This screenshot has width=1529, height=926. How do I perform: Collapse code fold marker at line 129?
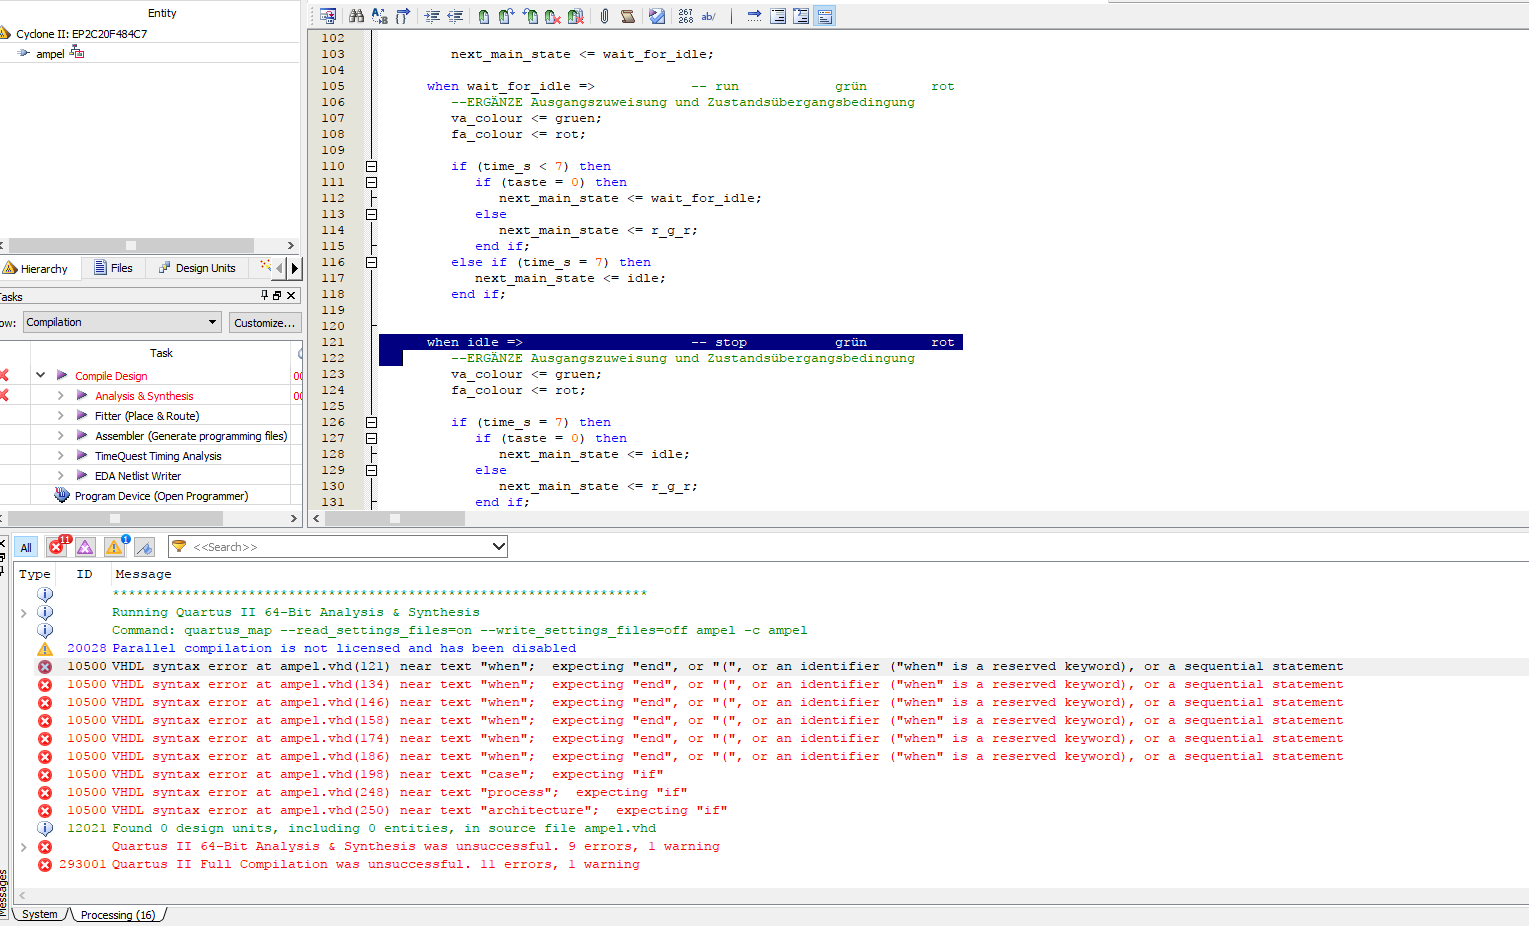371,470
